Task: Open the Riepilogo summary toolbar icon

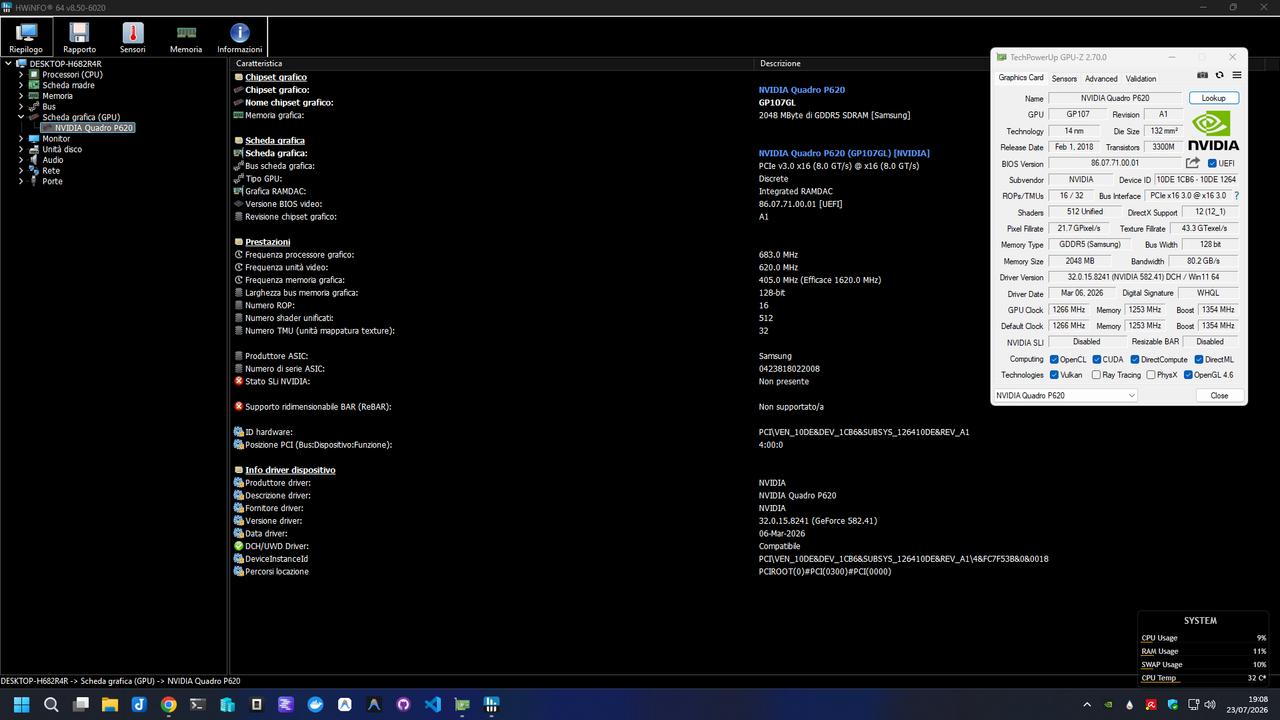Action: click(26, 38)
